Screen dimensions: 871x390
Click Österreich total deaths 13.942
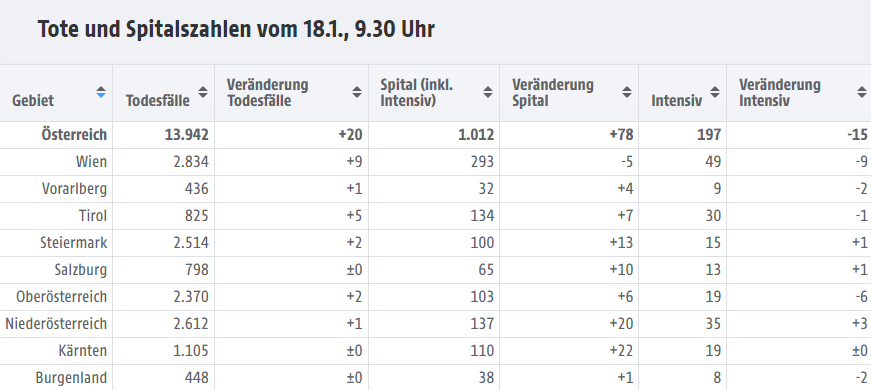(187, 134)
